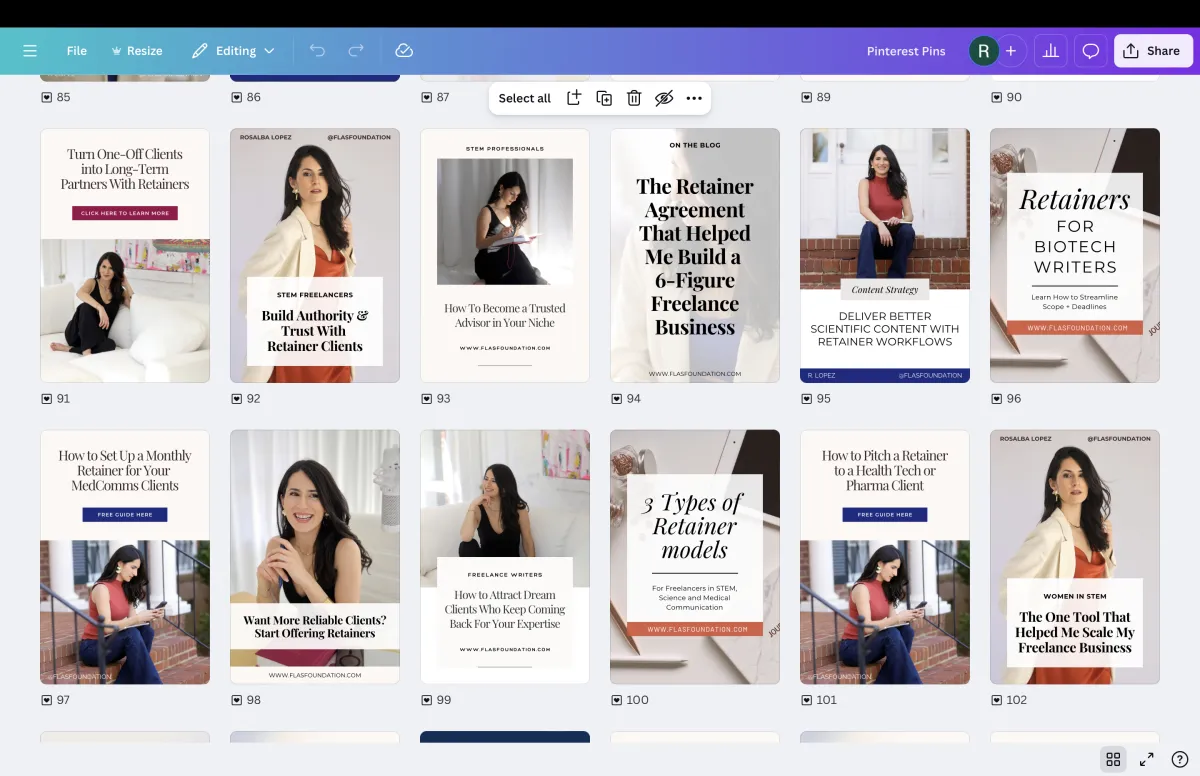Hide page with crossed eye icon
This screenshot has height=776, width=1200.
click(664, 98)
